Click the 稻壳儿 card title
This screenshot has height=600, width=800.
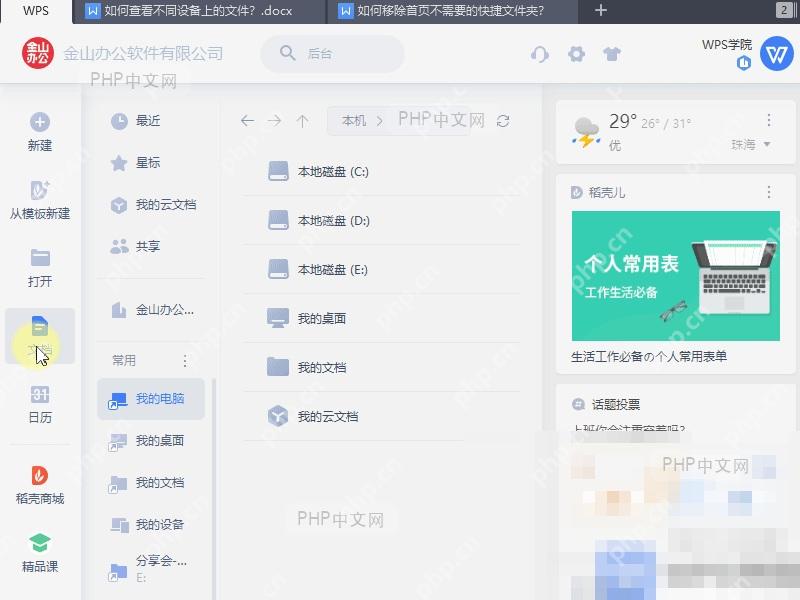click(x=607, y=192)
